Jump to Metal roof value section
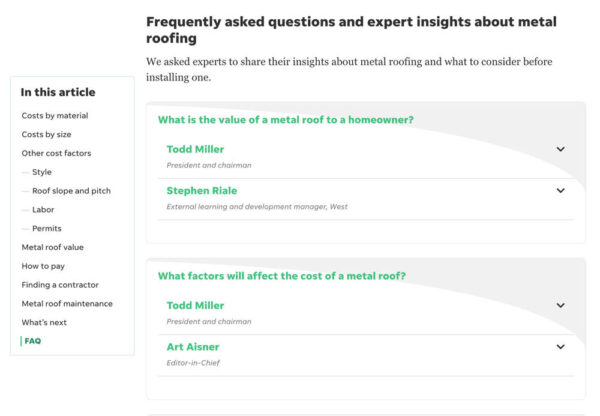Image resolution: width=600 pixels, height=416 pixels. [53, 247]
